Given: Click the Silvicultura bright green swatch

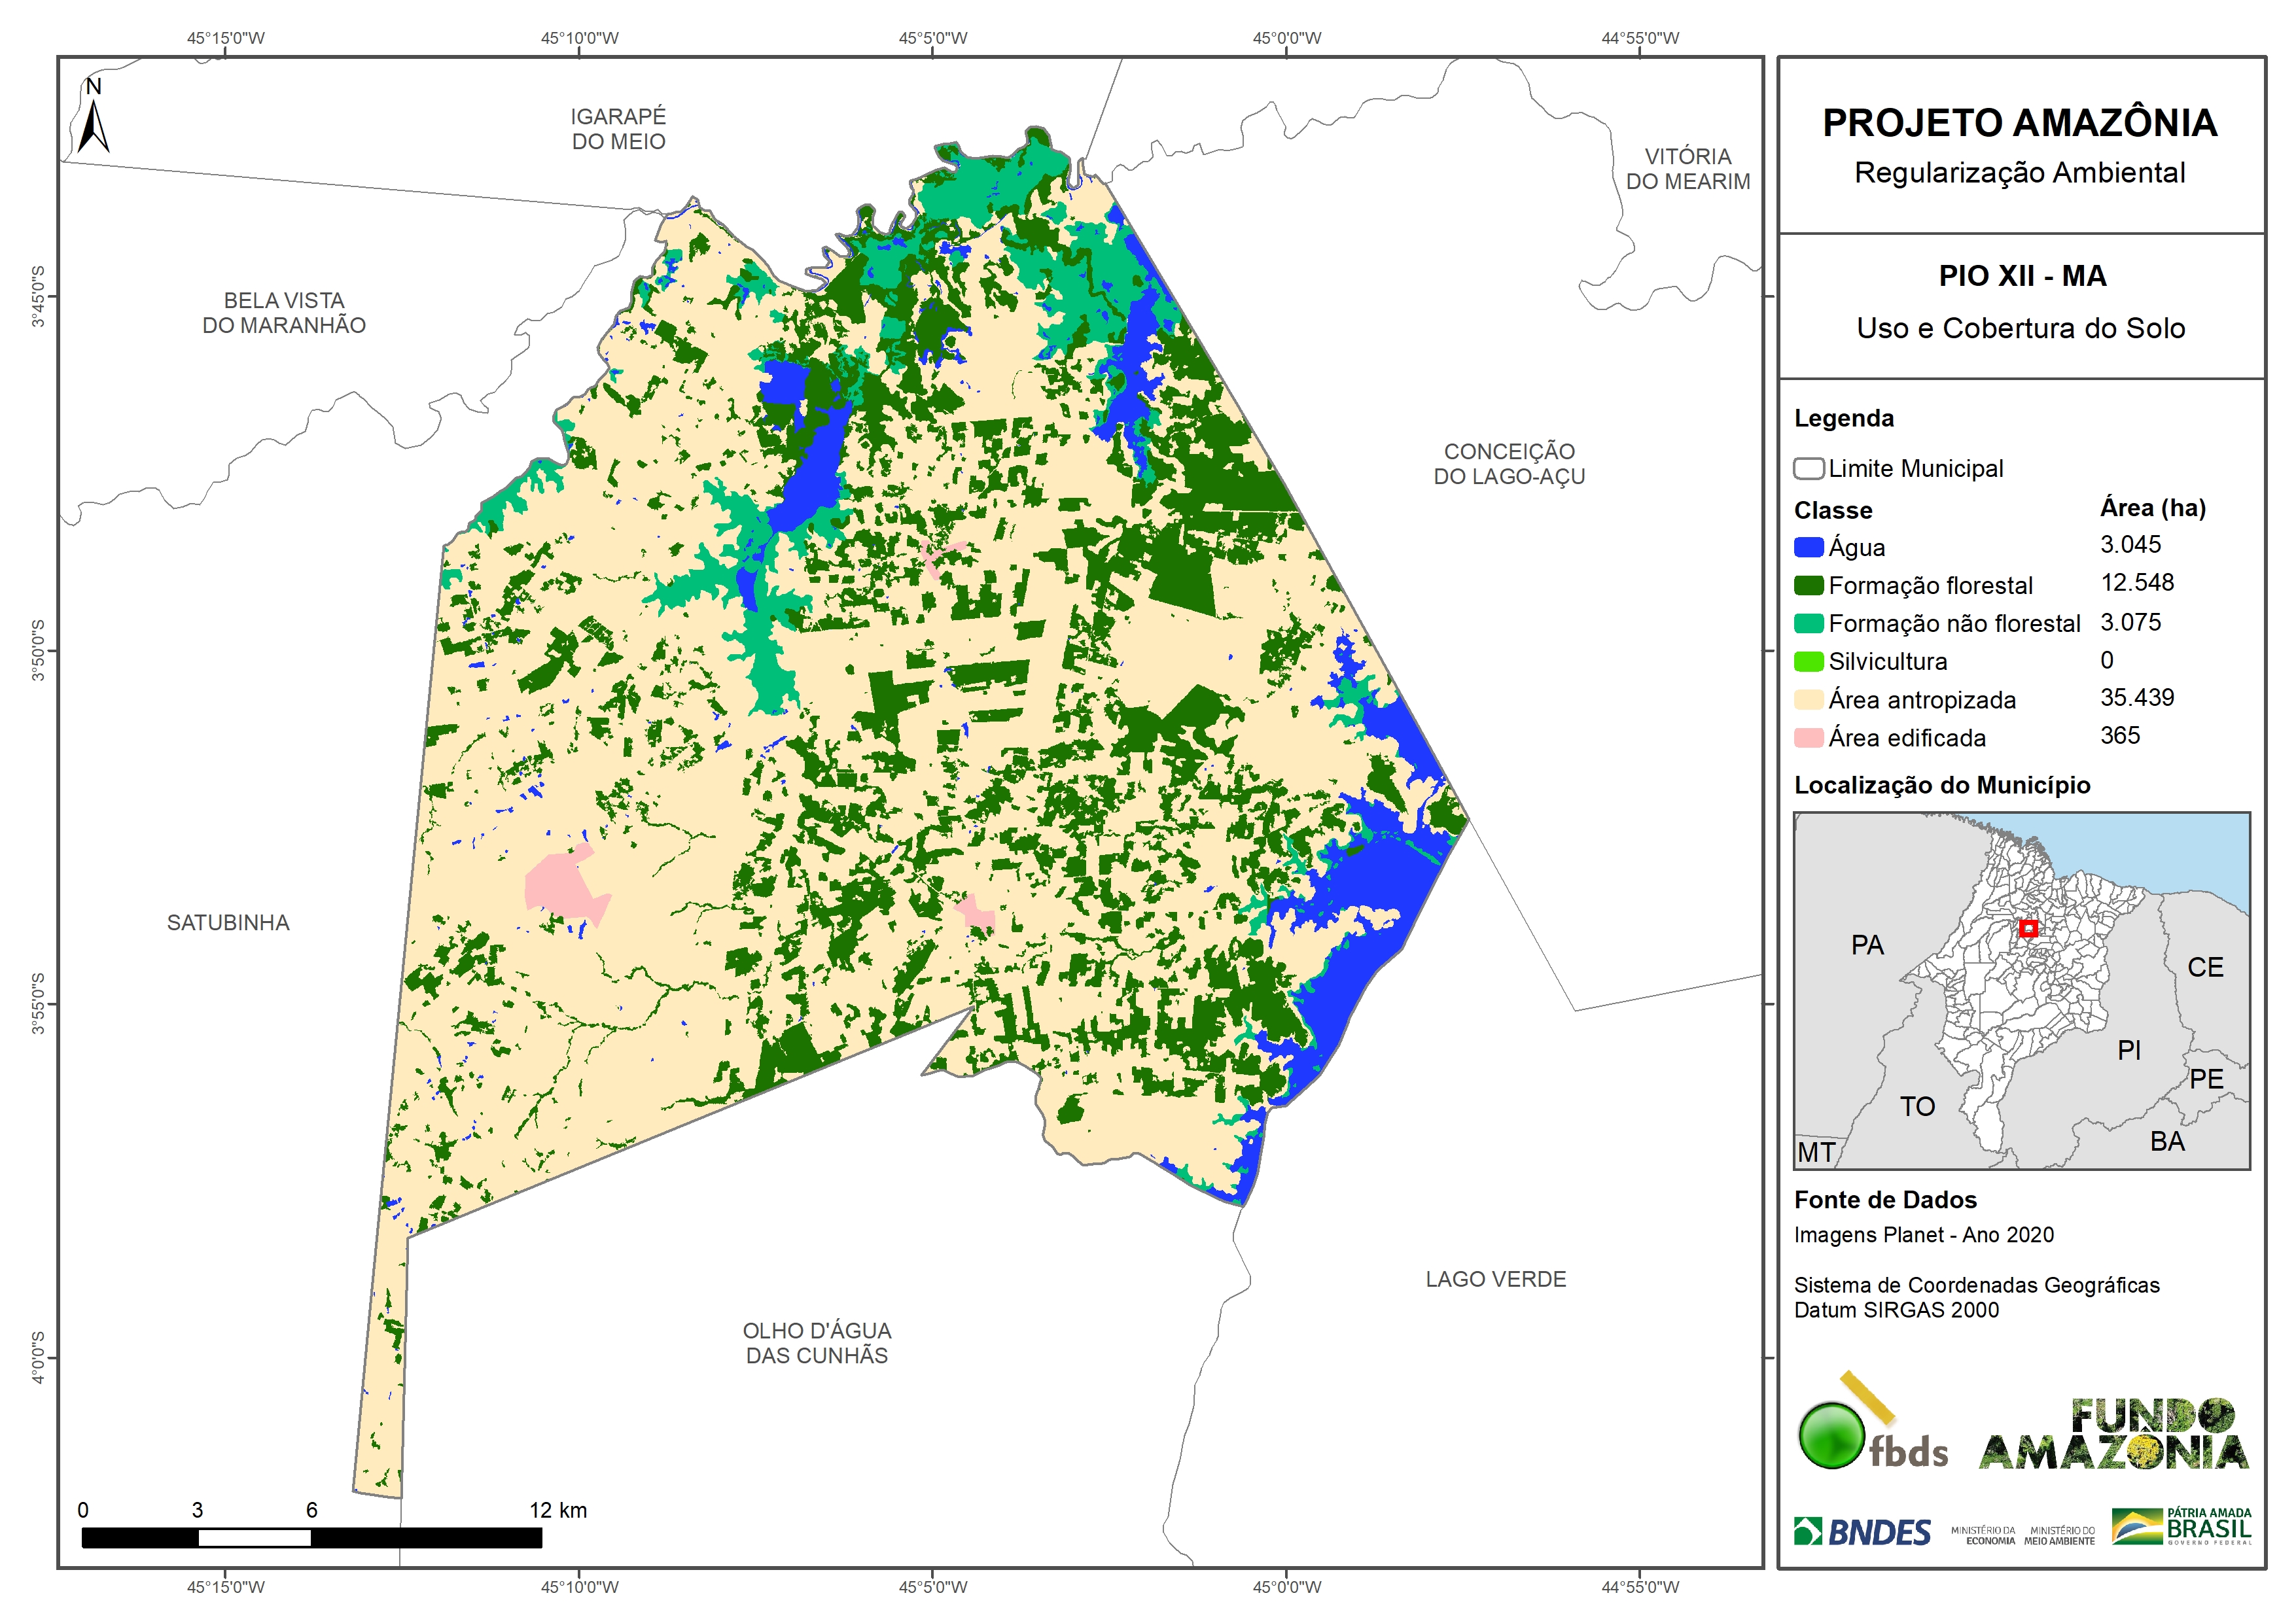Looking at the screenshot, I should pyautogui.click(x=1808, y=661).
